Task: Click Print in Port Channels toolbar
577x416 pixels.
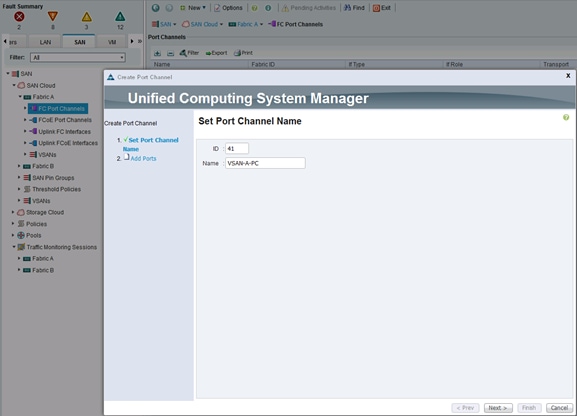Action: (x=243, y=53)
